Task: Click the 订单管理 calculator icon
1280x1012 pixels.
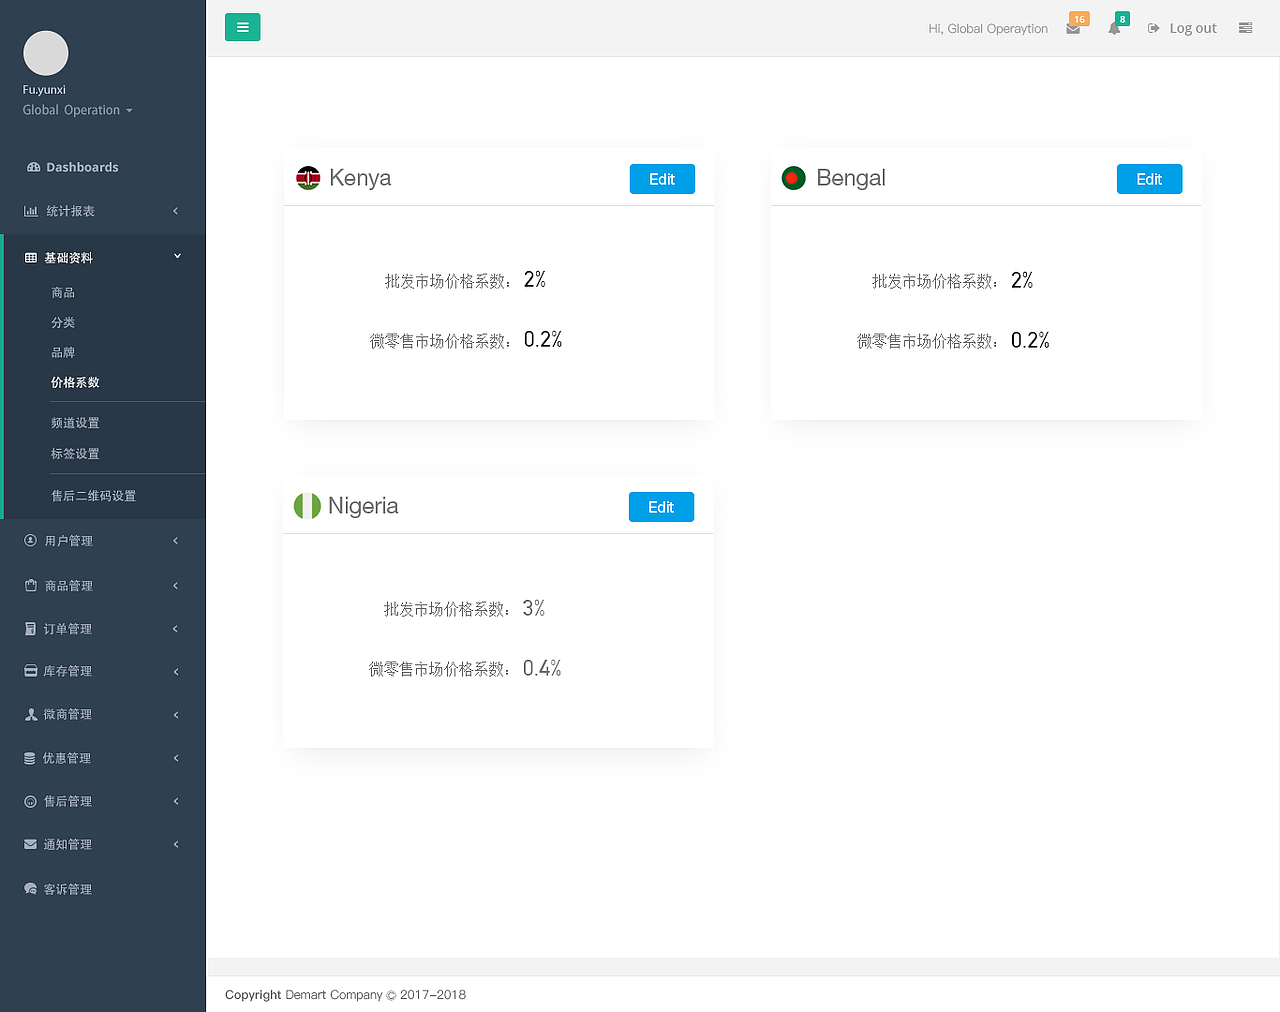Action: click(x=30, y=628)
